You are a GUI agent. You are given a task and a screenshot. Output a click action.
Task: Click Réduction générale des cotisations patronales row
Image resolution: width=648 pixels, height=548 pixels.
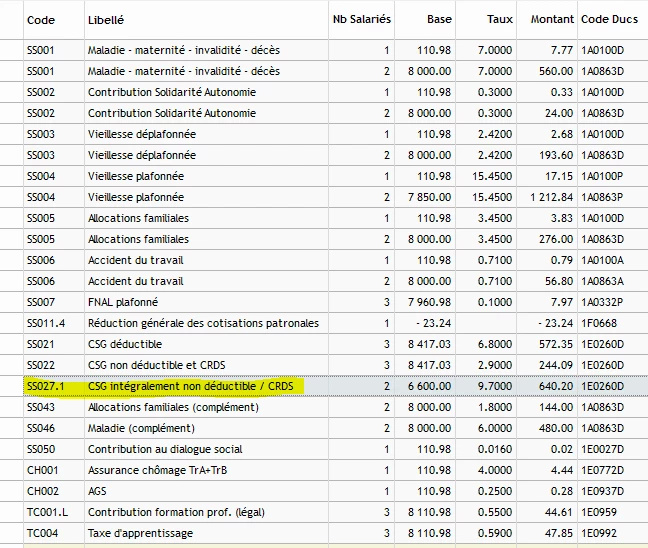[203, 323]
